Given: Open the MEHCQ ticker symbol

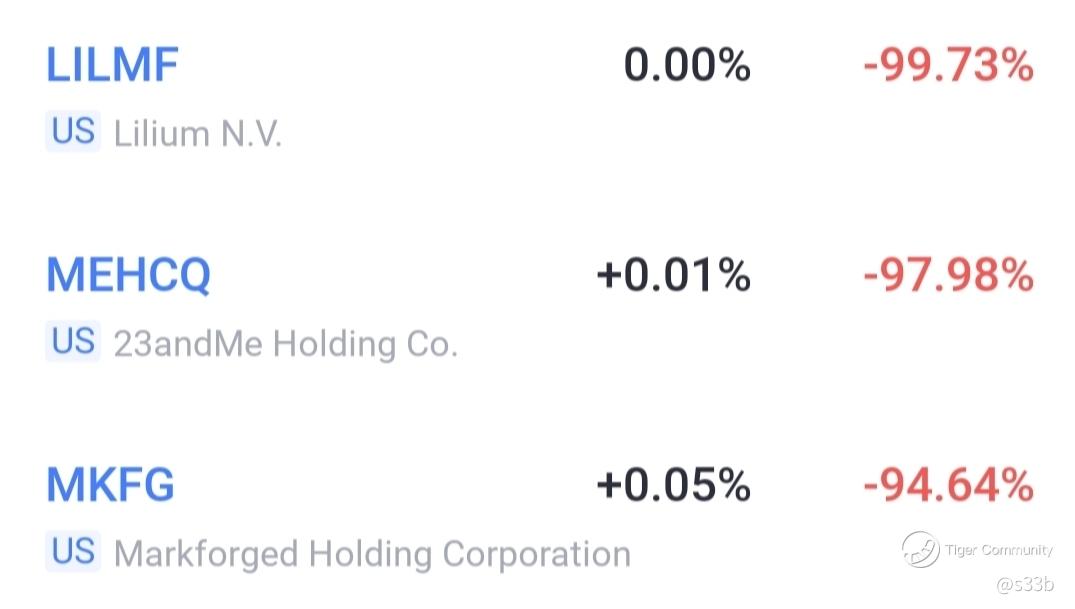Looking at the screenshot, I should point(128,276).
